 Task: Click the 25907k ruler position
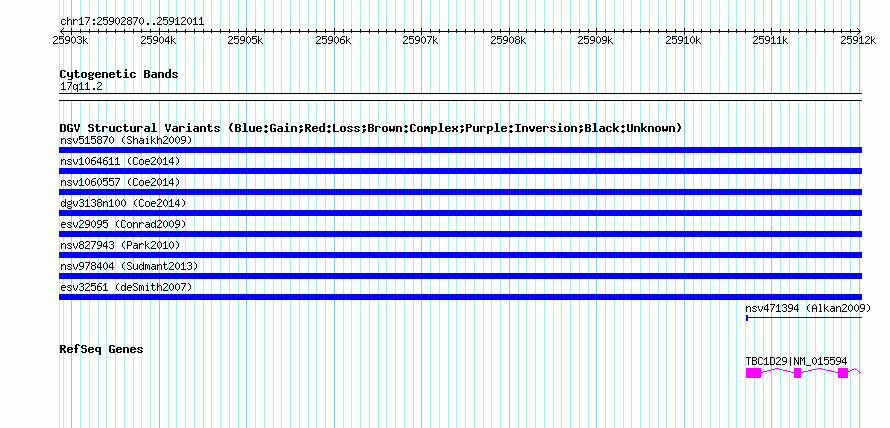(x=421, y=40)
